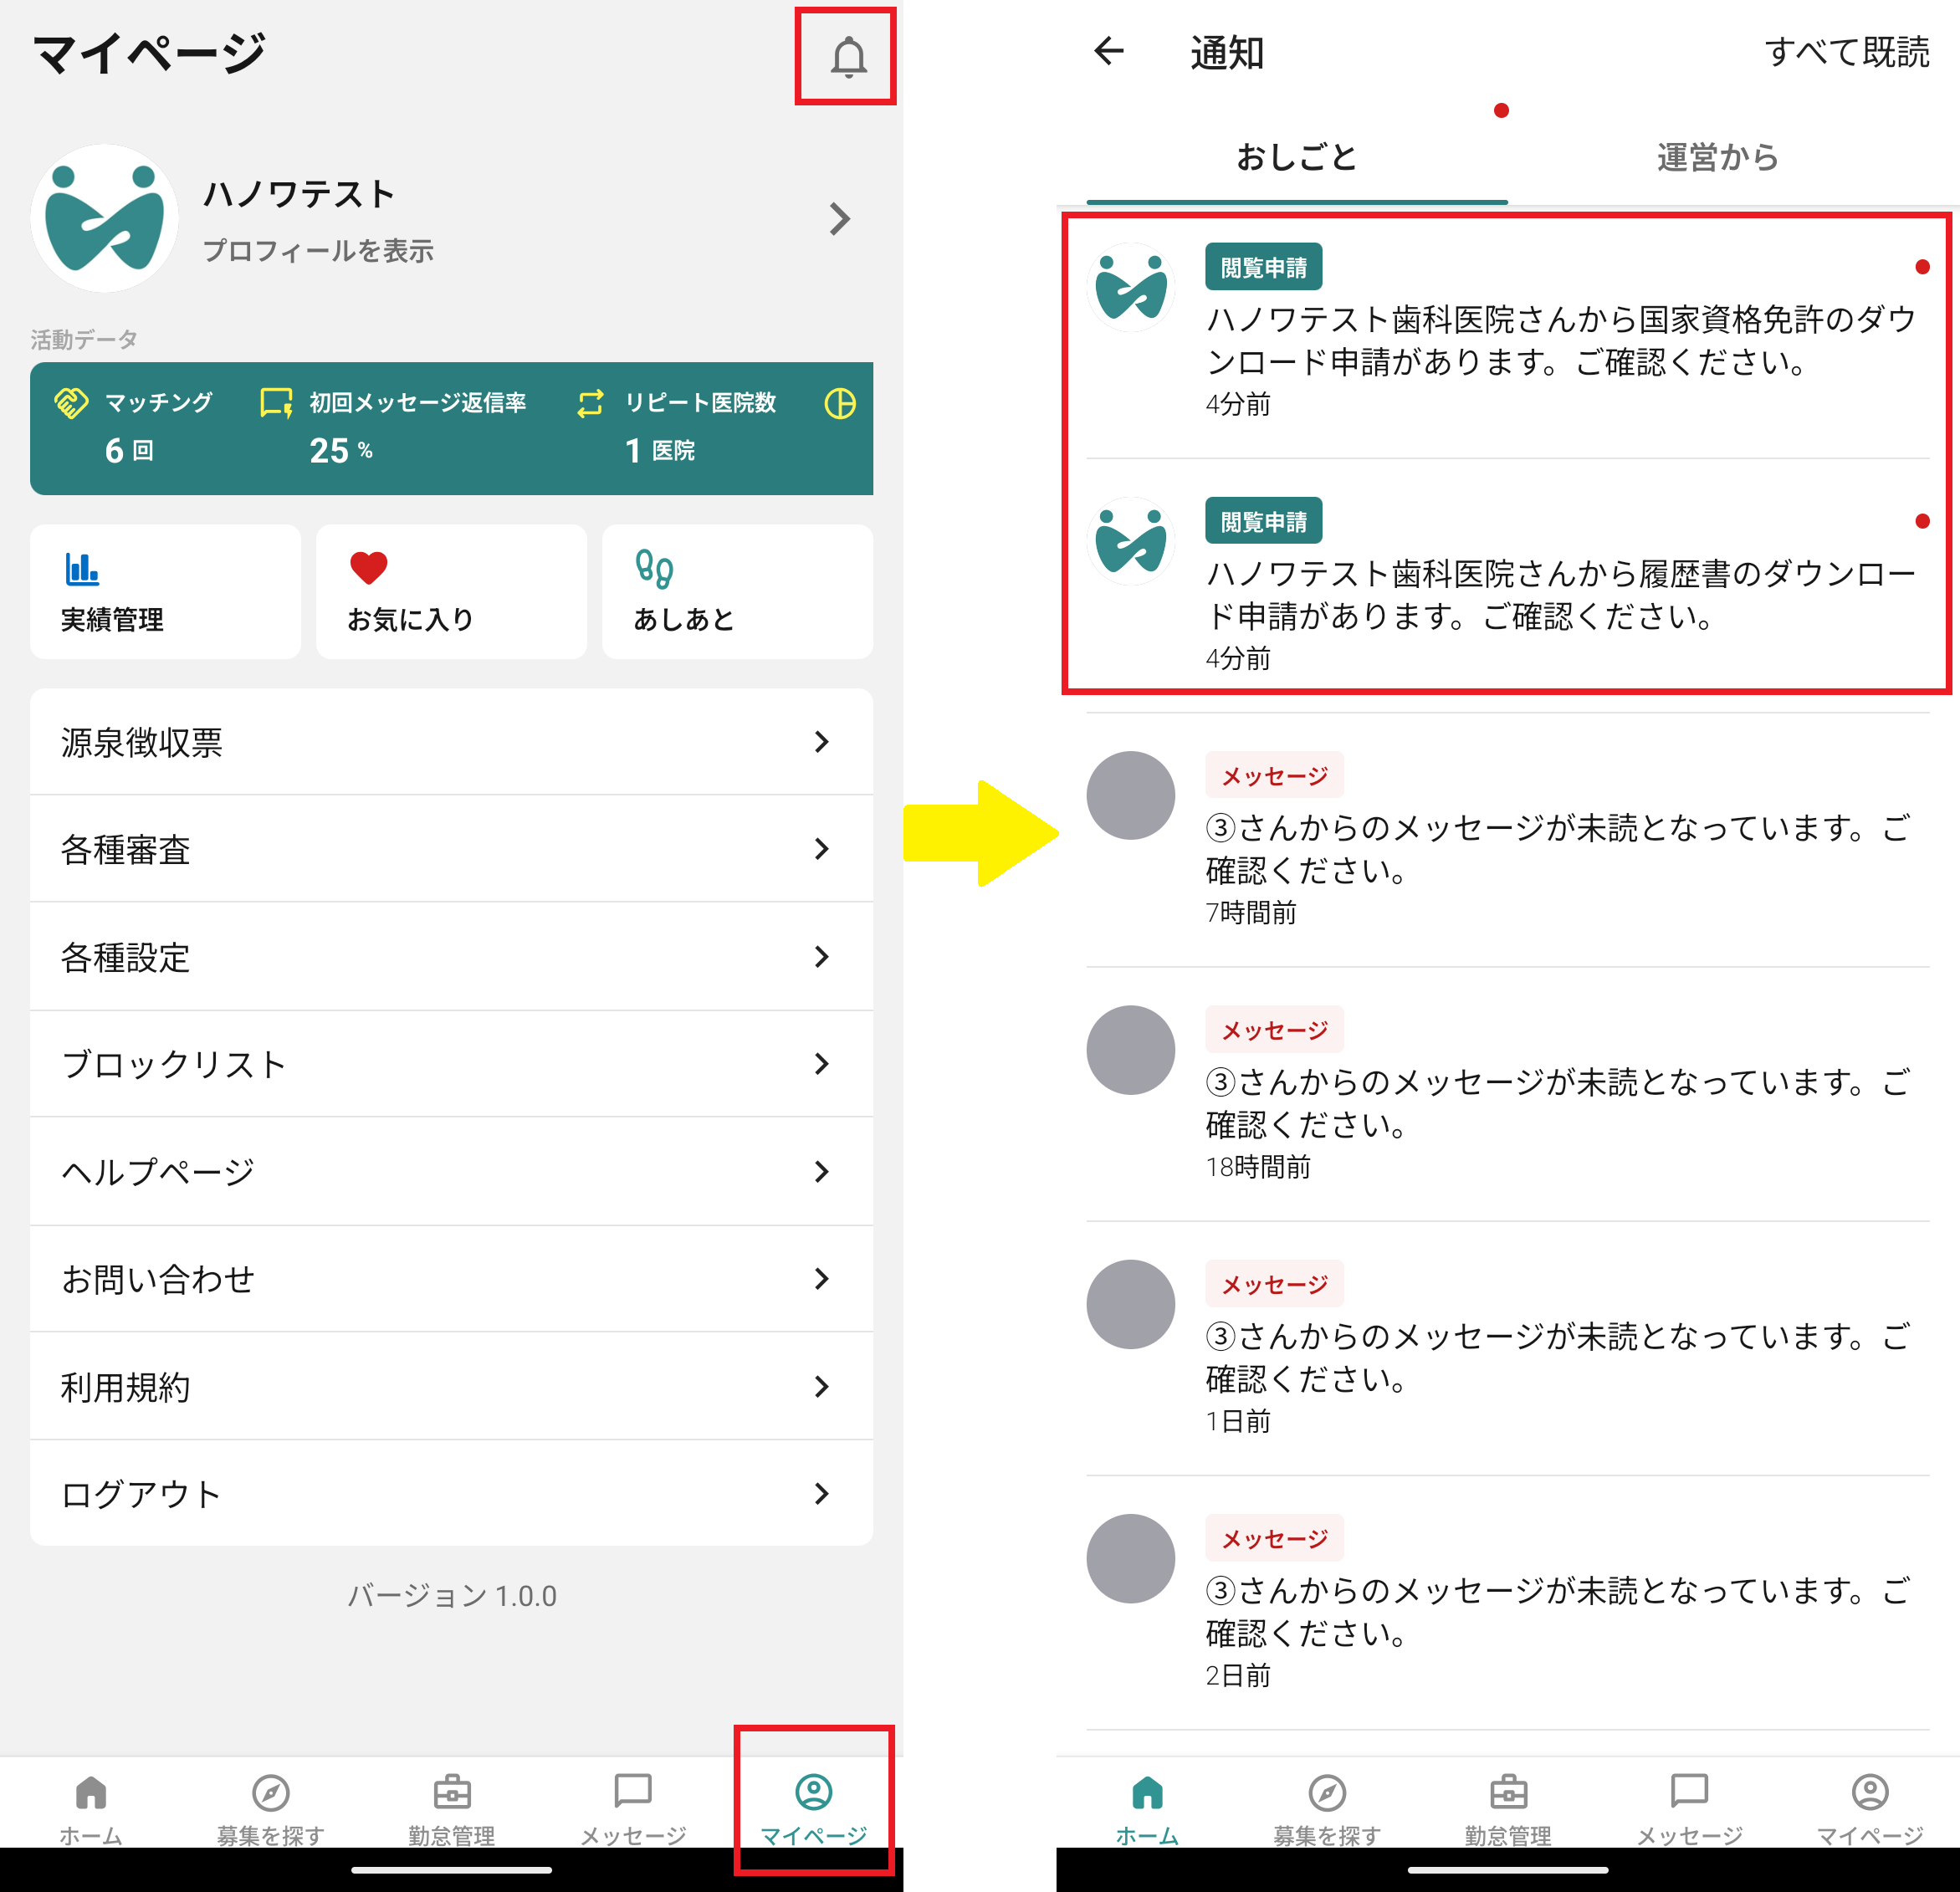This screenshot has width=1960, height=1892.
Task: Open お気に入り heart card
Action: 451,591
